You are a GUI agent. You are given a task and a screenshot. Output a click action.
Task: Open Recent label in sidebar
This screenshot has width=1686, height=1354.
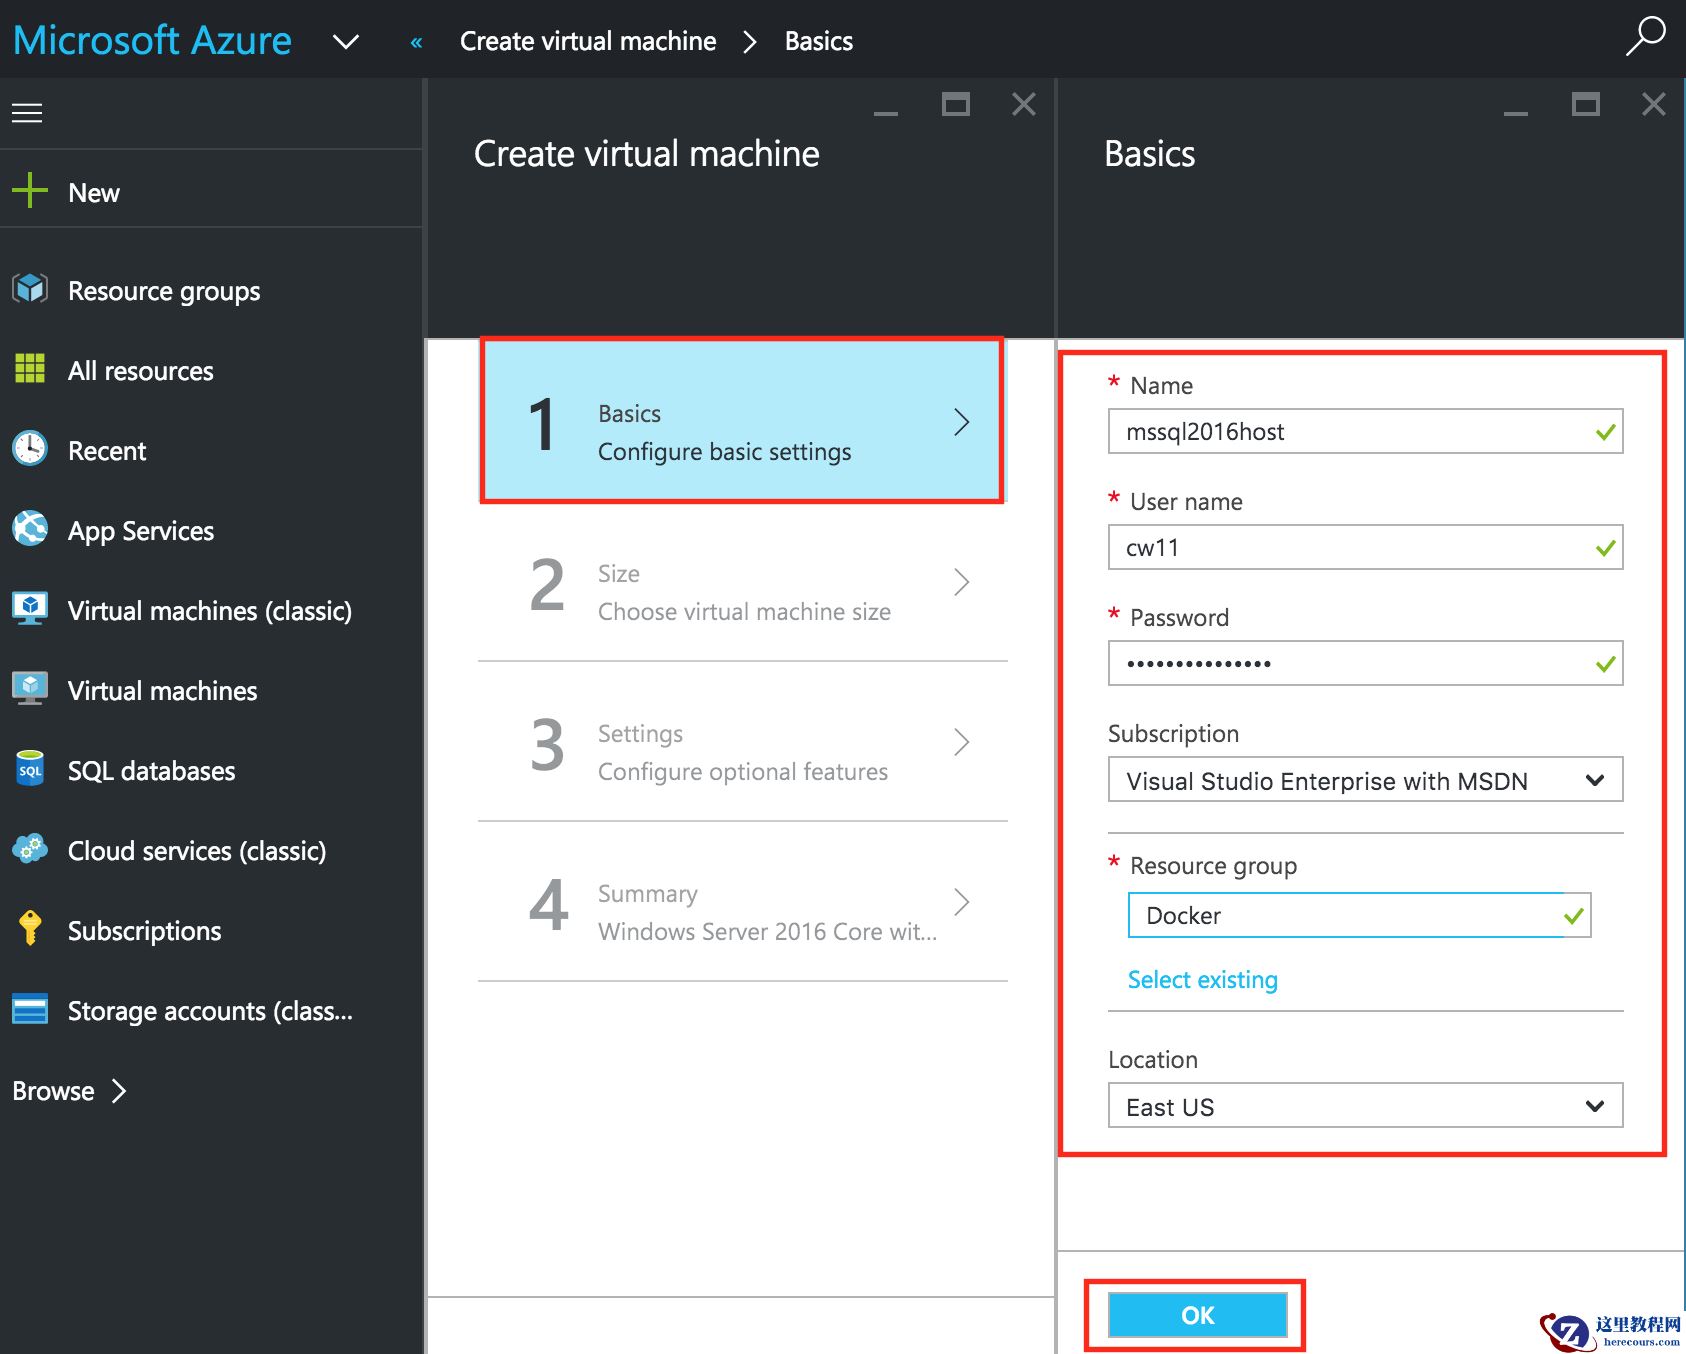click(x=107, y=451)
